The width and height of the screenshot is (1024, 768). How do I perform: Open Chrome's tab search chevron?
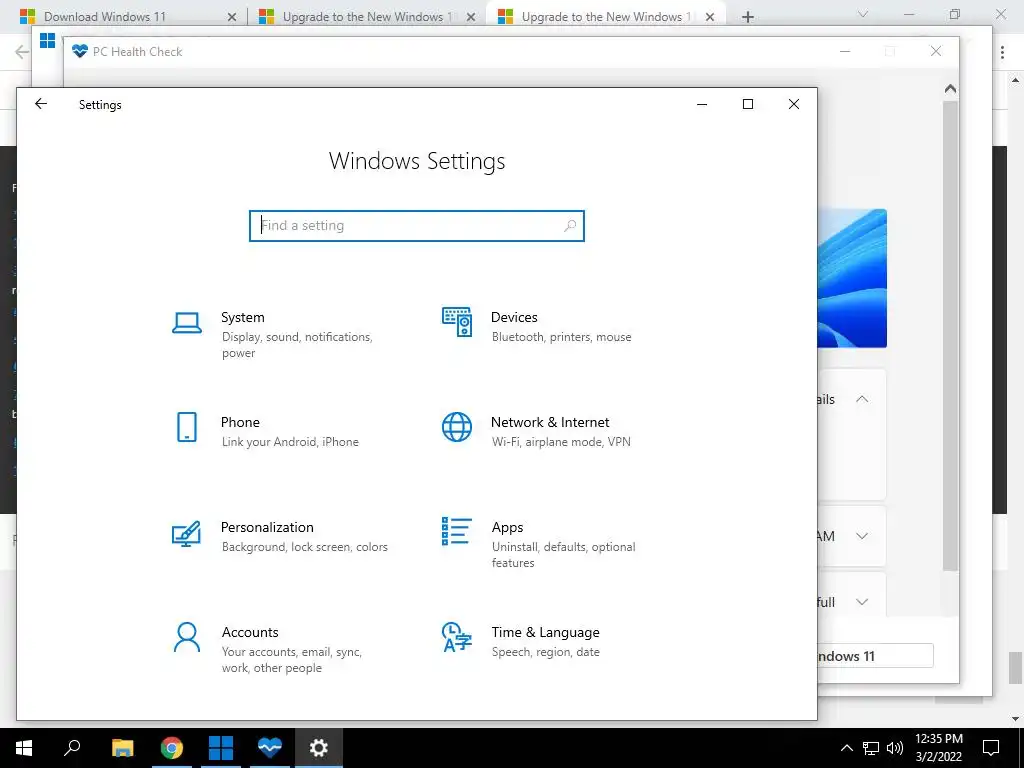[x=863, y=14]
